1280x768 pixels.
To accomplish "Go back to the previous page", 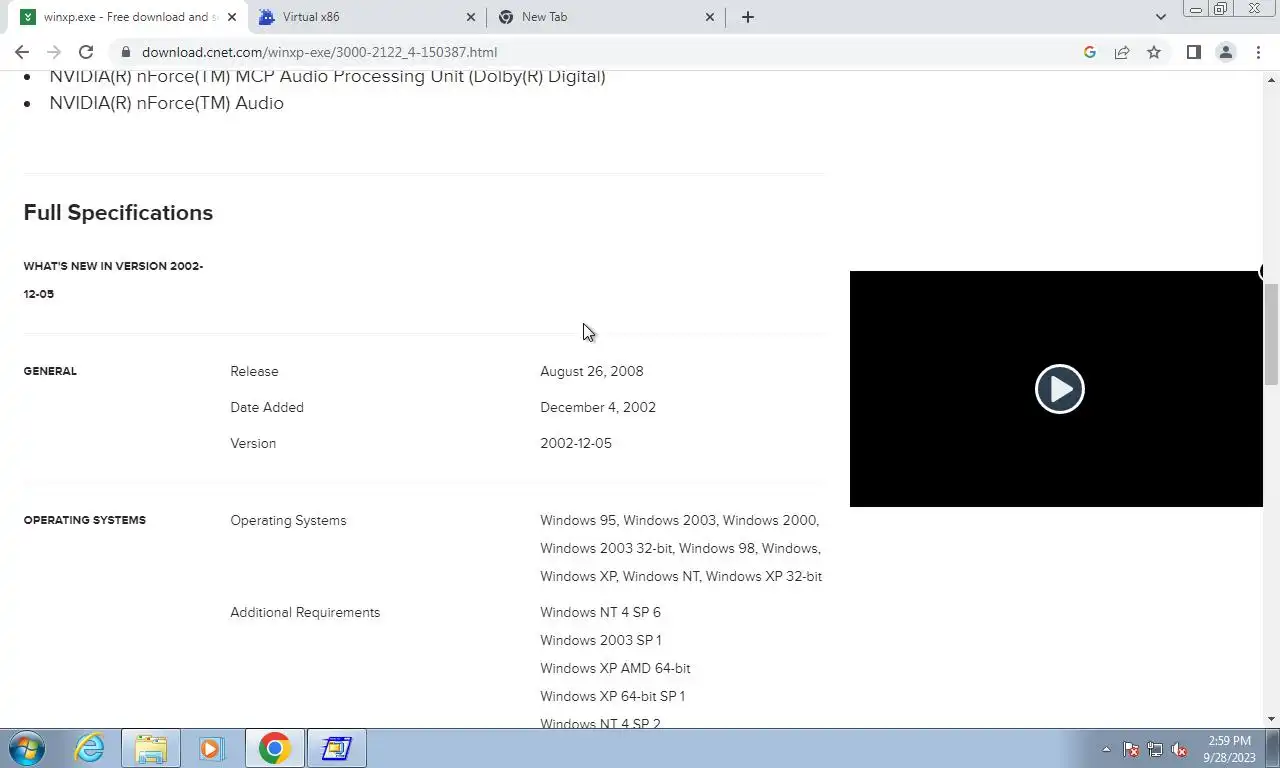I will click(22, 52).
